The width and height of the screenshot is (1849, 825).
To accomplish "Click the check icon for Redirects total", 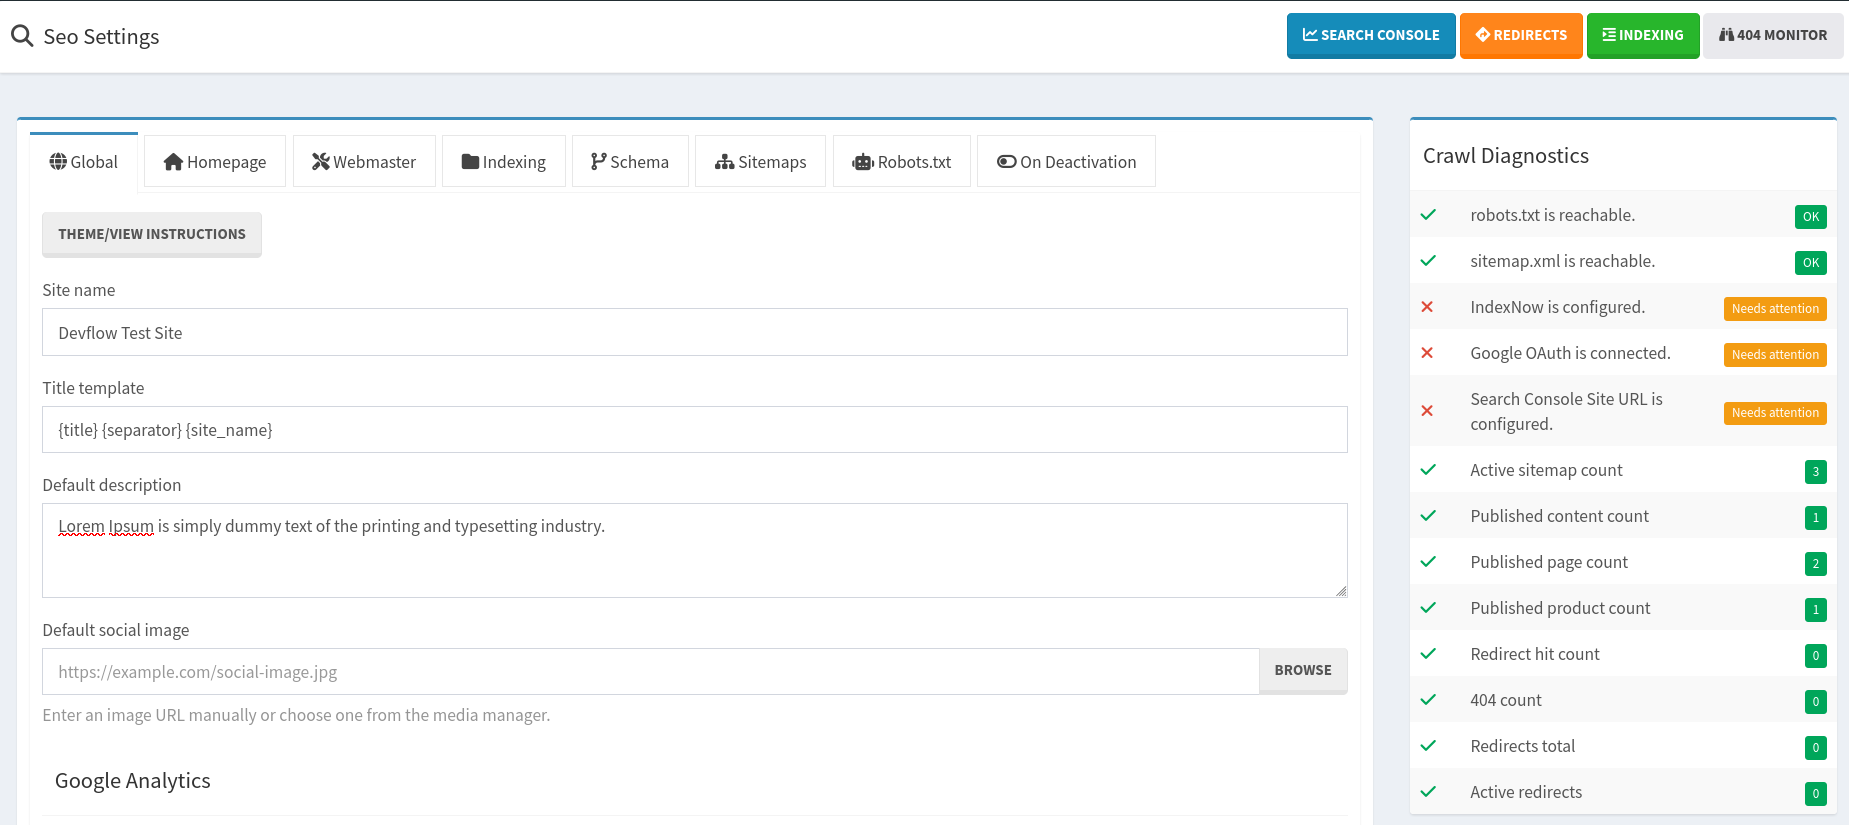I will click(1428, 746).
